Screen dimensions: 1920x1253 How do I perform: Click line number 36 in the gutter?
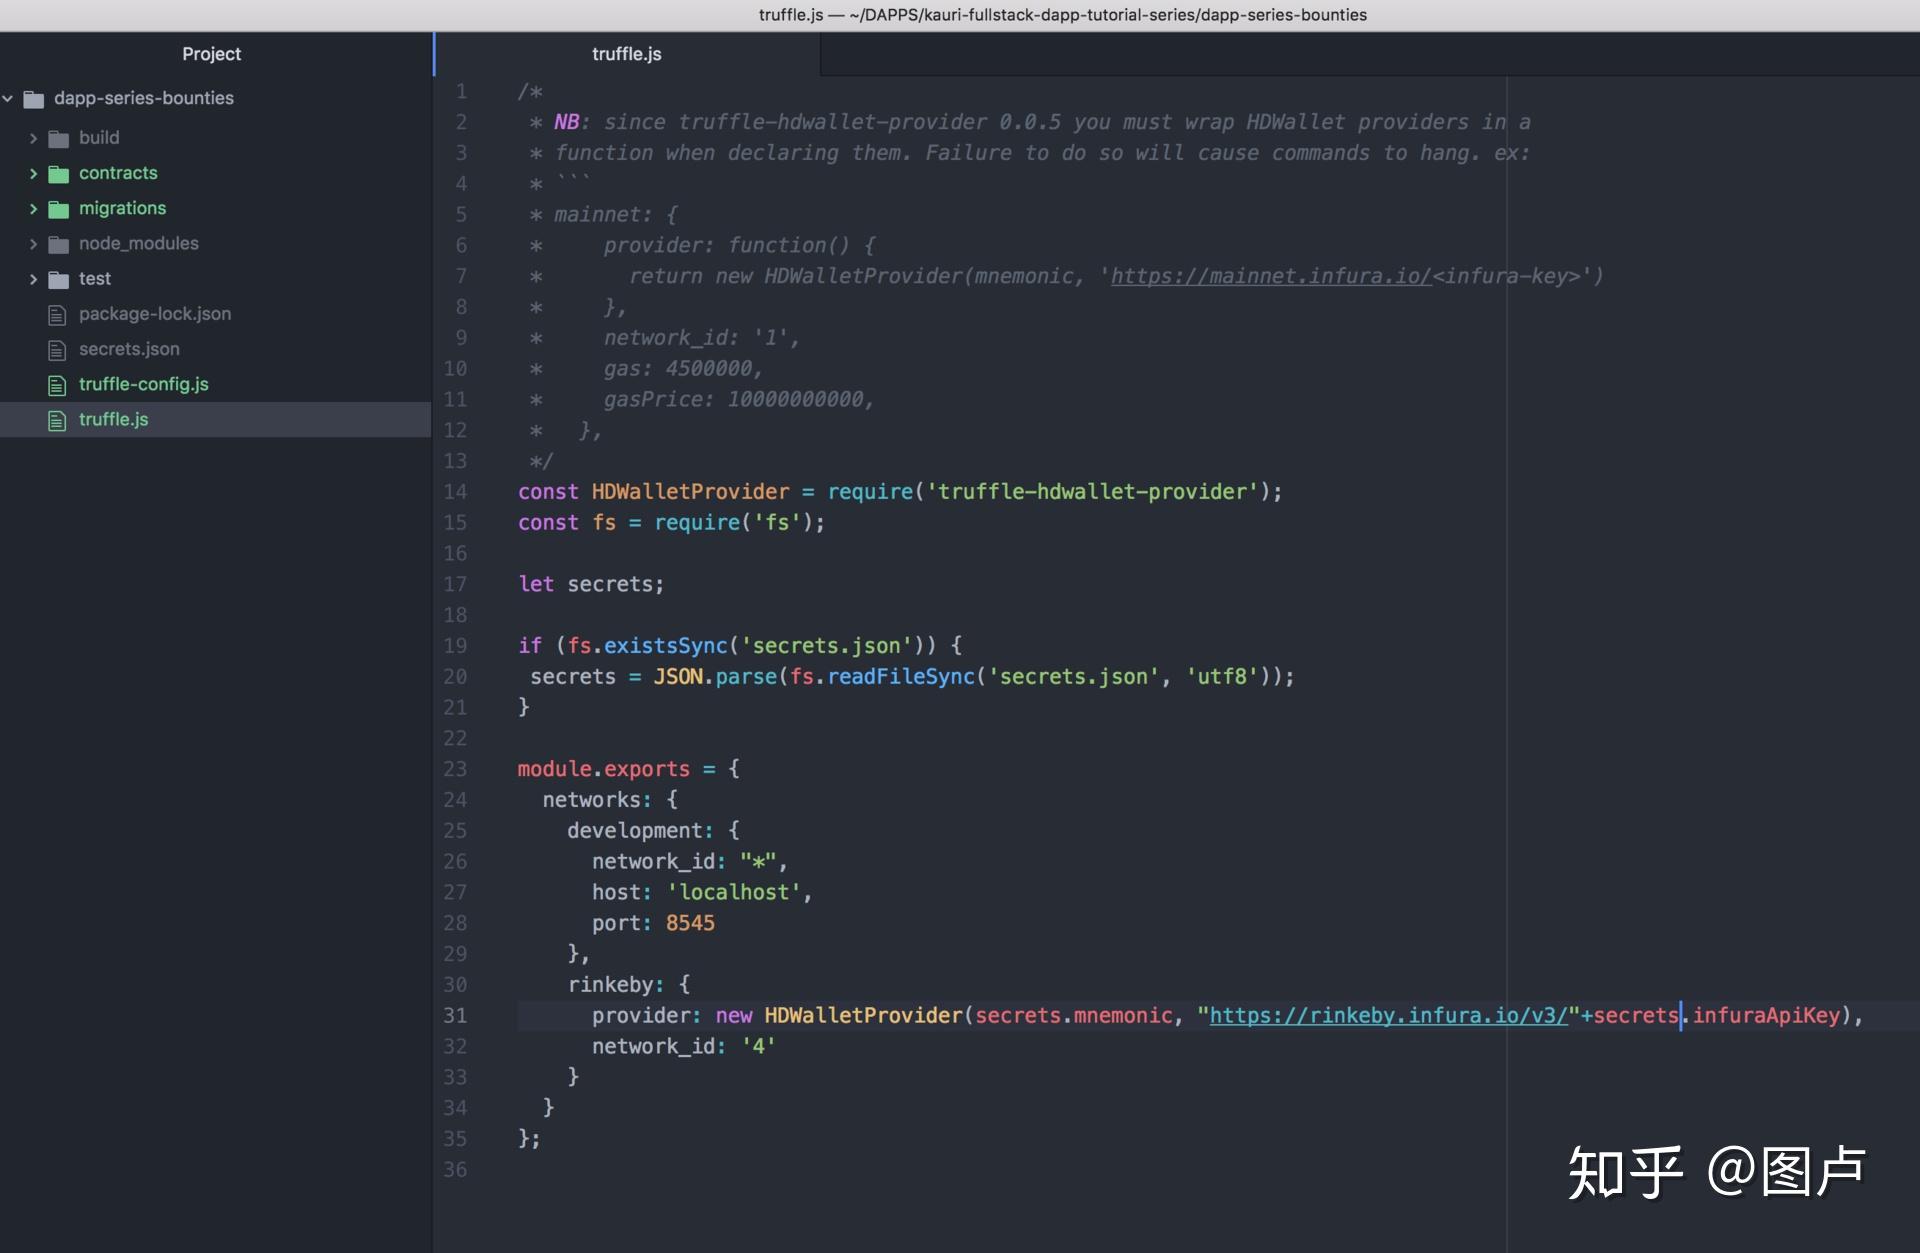tap(455, 1170)
